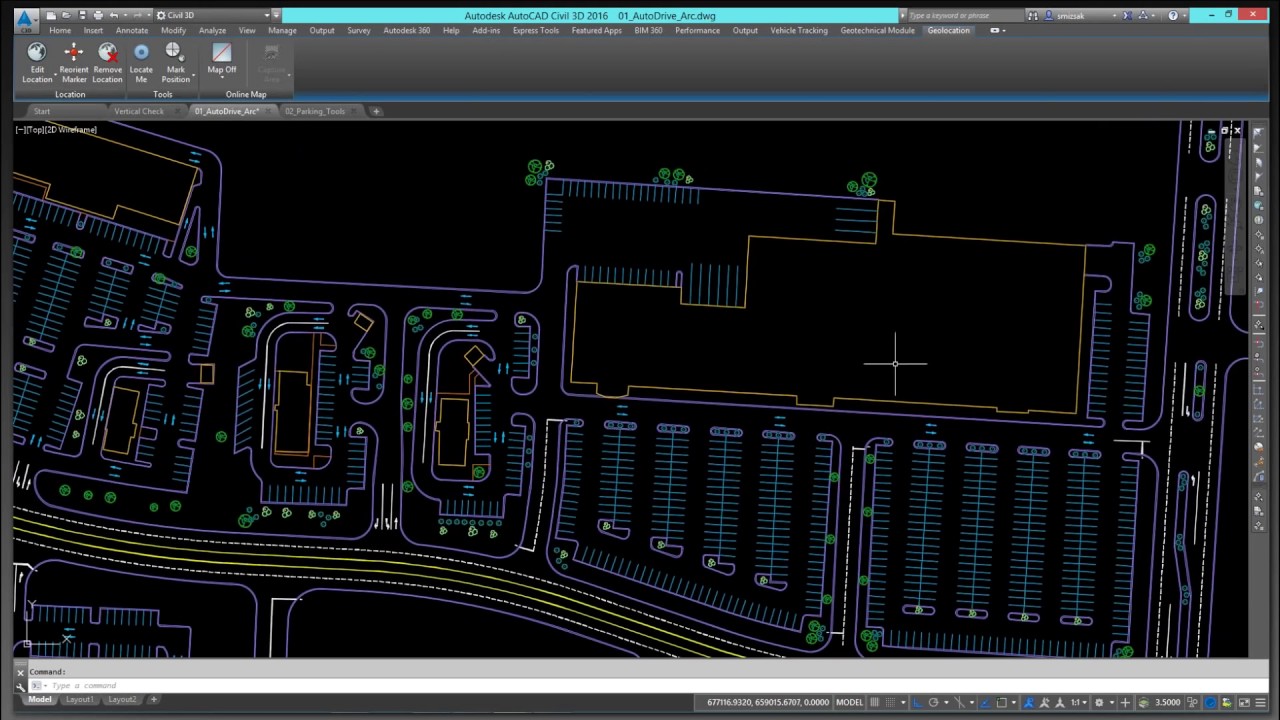Toggle Snap Mode in the status bar
The height and width of the screenshot is (720, 1280).
coord(891,702)
